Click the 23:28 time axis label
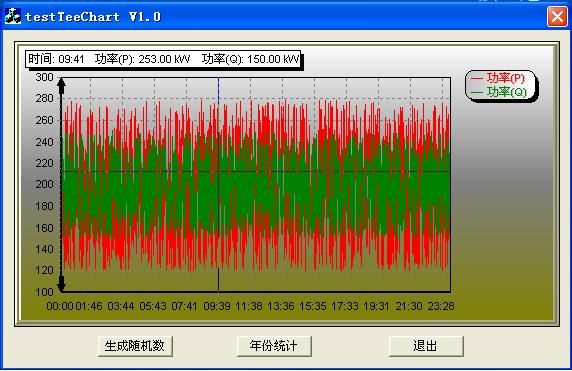572x371 pixels. tap(441, 306)
